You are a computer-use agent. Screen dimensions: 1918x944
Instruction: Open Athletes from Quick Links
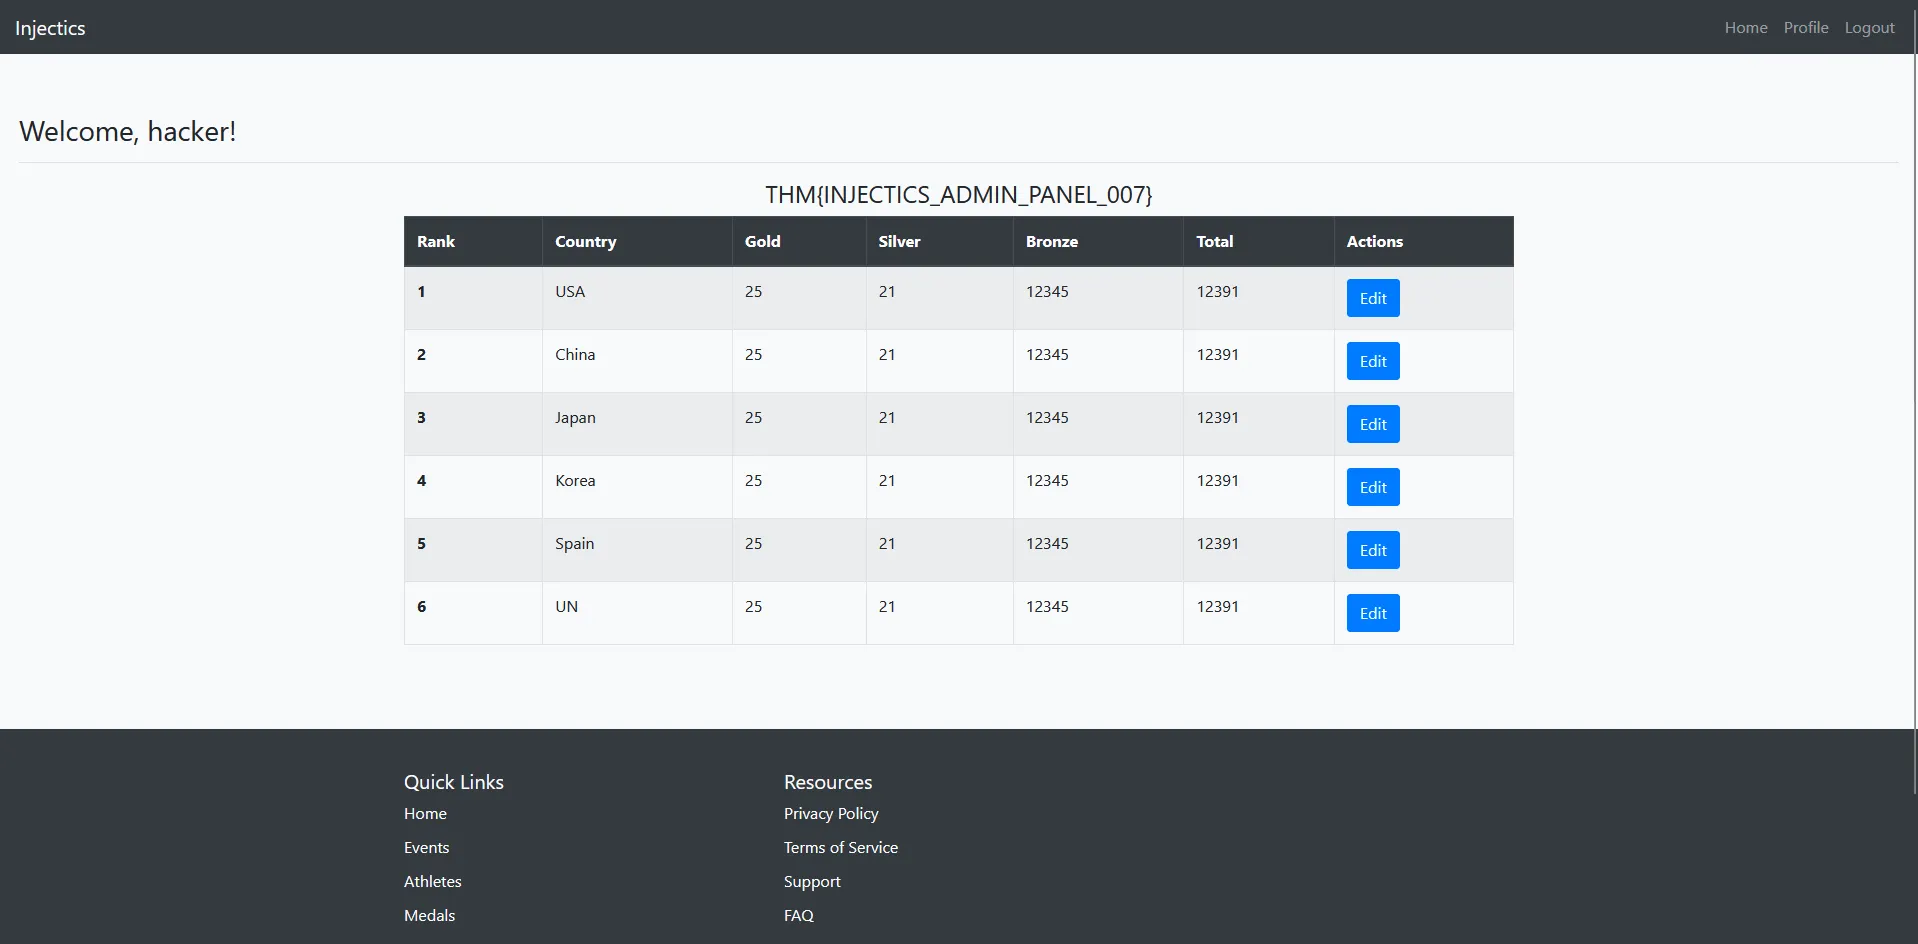[432, 881]
